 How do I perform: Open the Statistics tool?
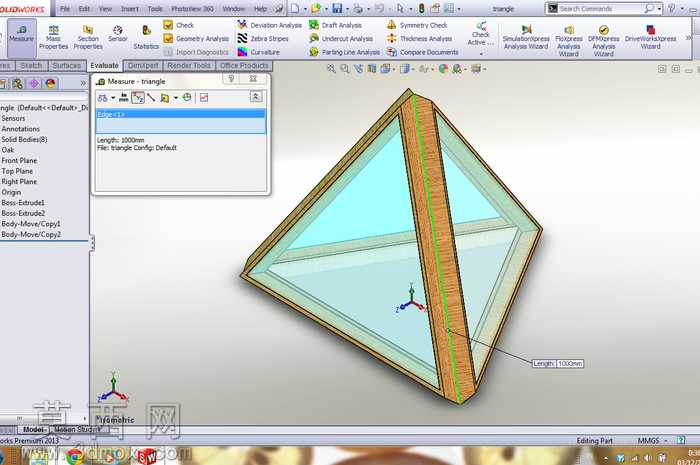click(146, 37)
